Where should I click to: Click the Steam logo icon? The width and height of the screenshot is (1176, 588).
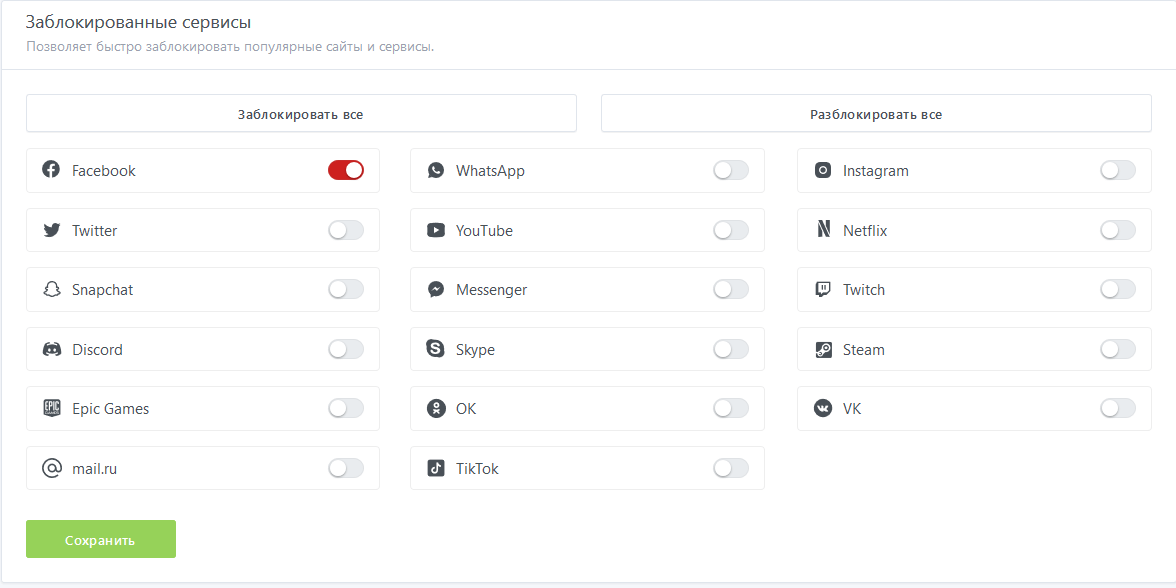[823, 350]
